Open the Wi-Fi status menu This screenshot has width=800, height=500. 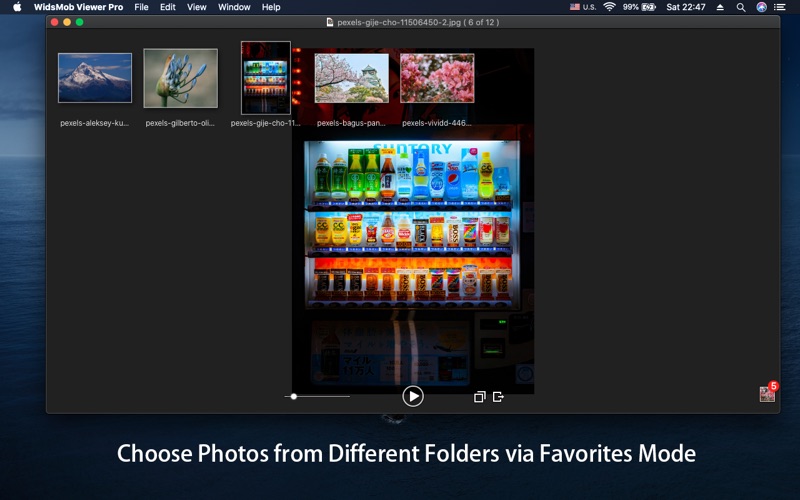tap(609, 7)
